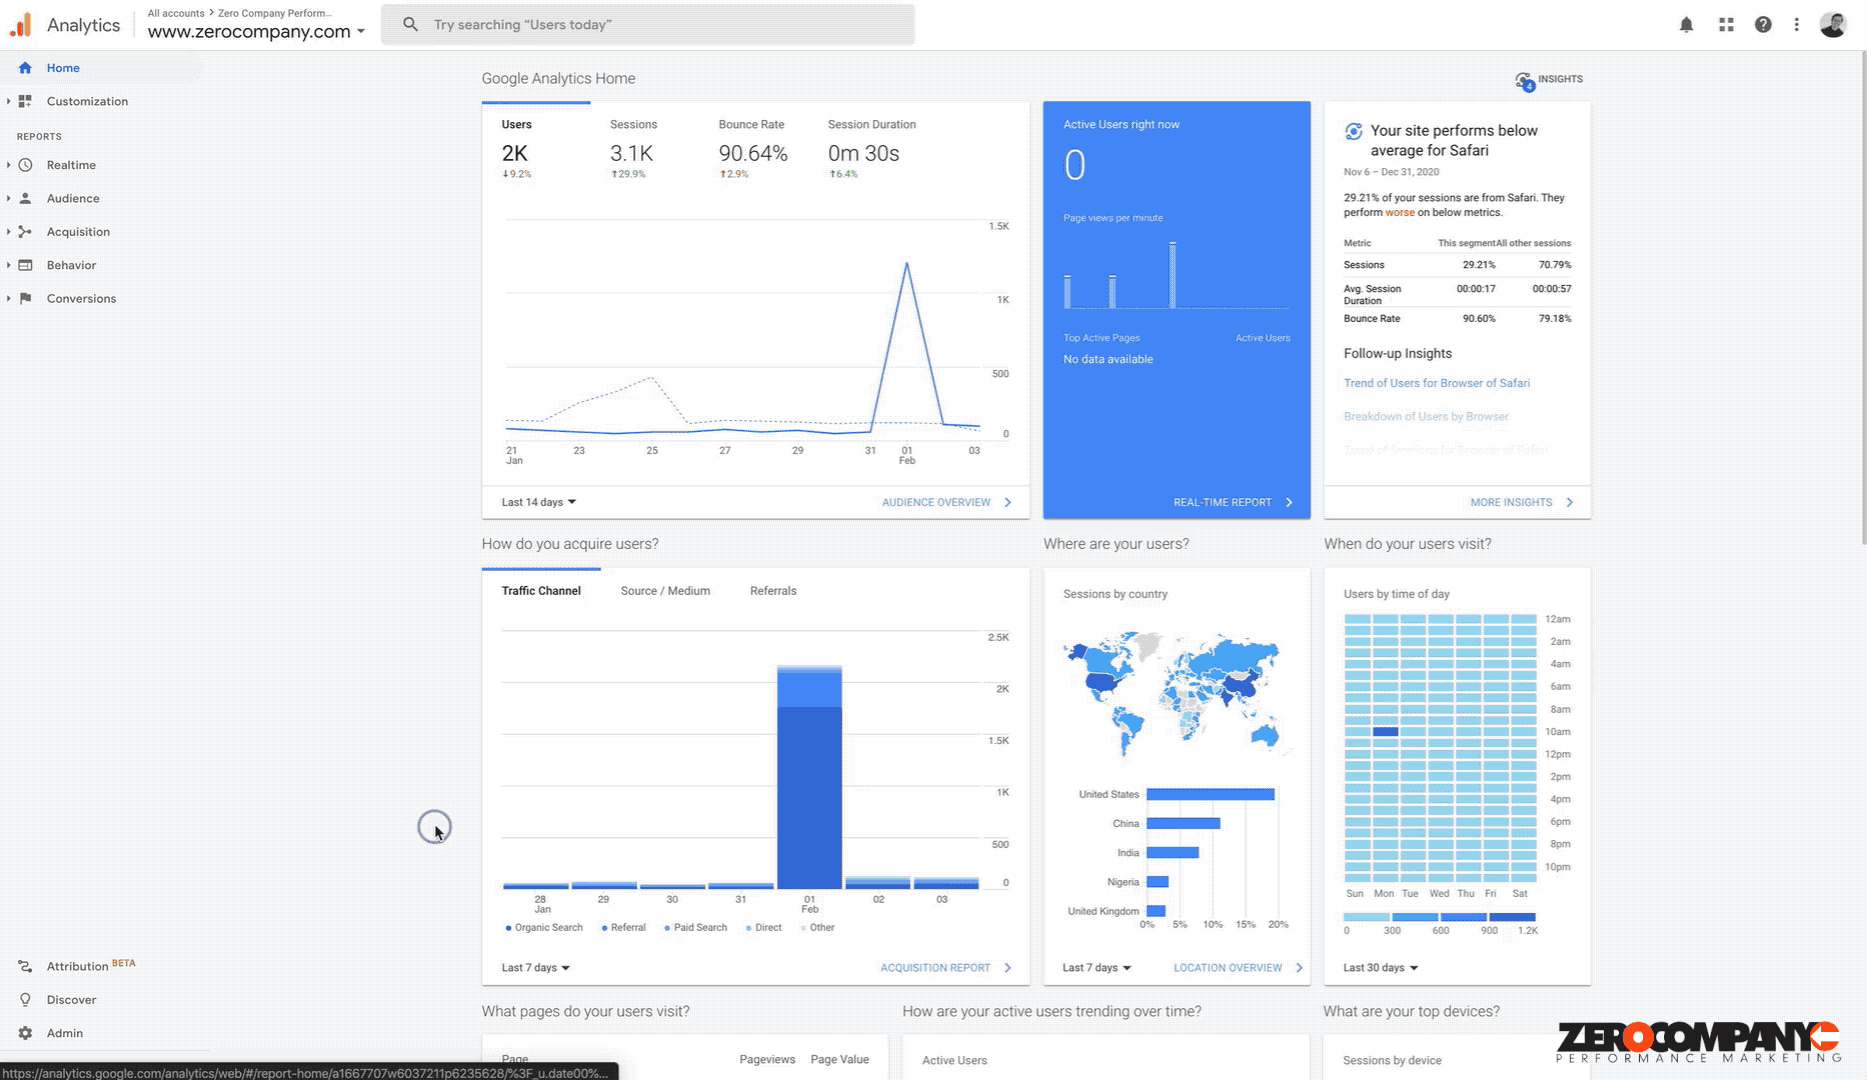Open the Audience Overview link
This screenshot has height=1080, width=1867.
coord(936,502)
